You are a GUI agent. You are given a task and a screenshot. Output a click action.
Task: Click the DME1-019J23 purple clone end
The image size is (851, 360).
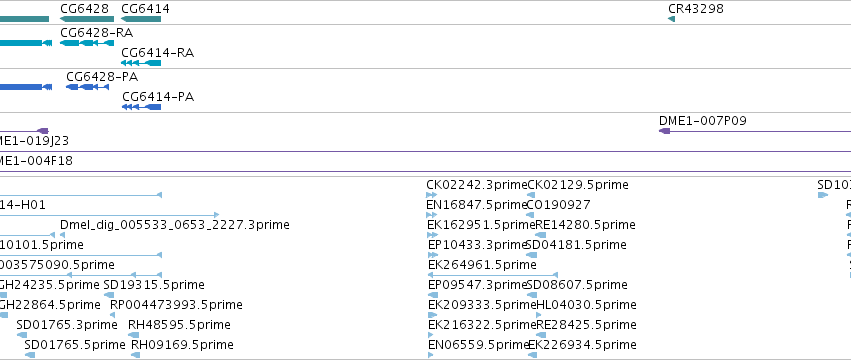point(43,131)
